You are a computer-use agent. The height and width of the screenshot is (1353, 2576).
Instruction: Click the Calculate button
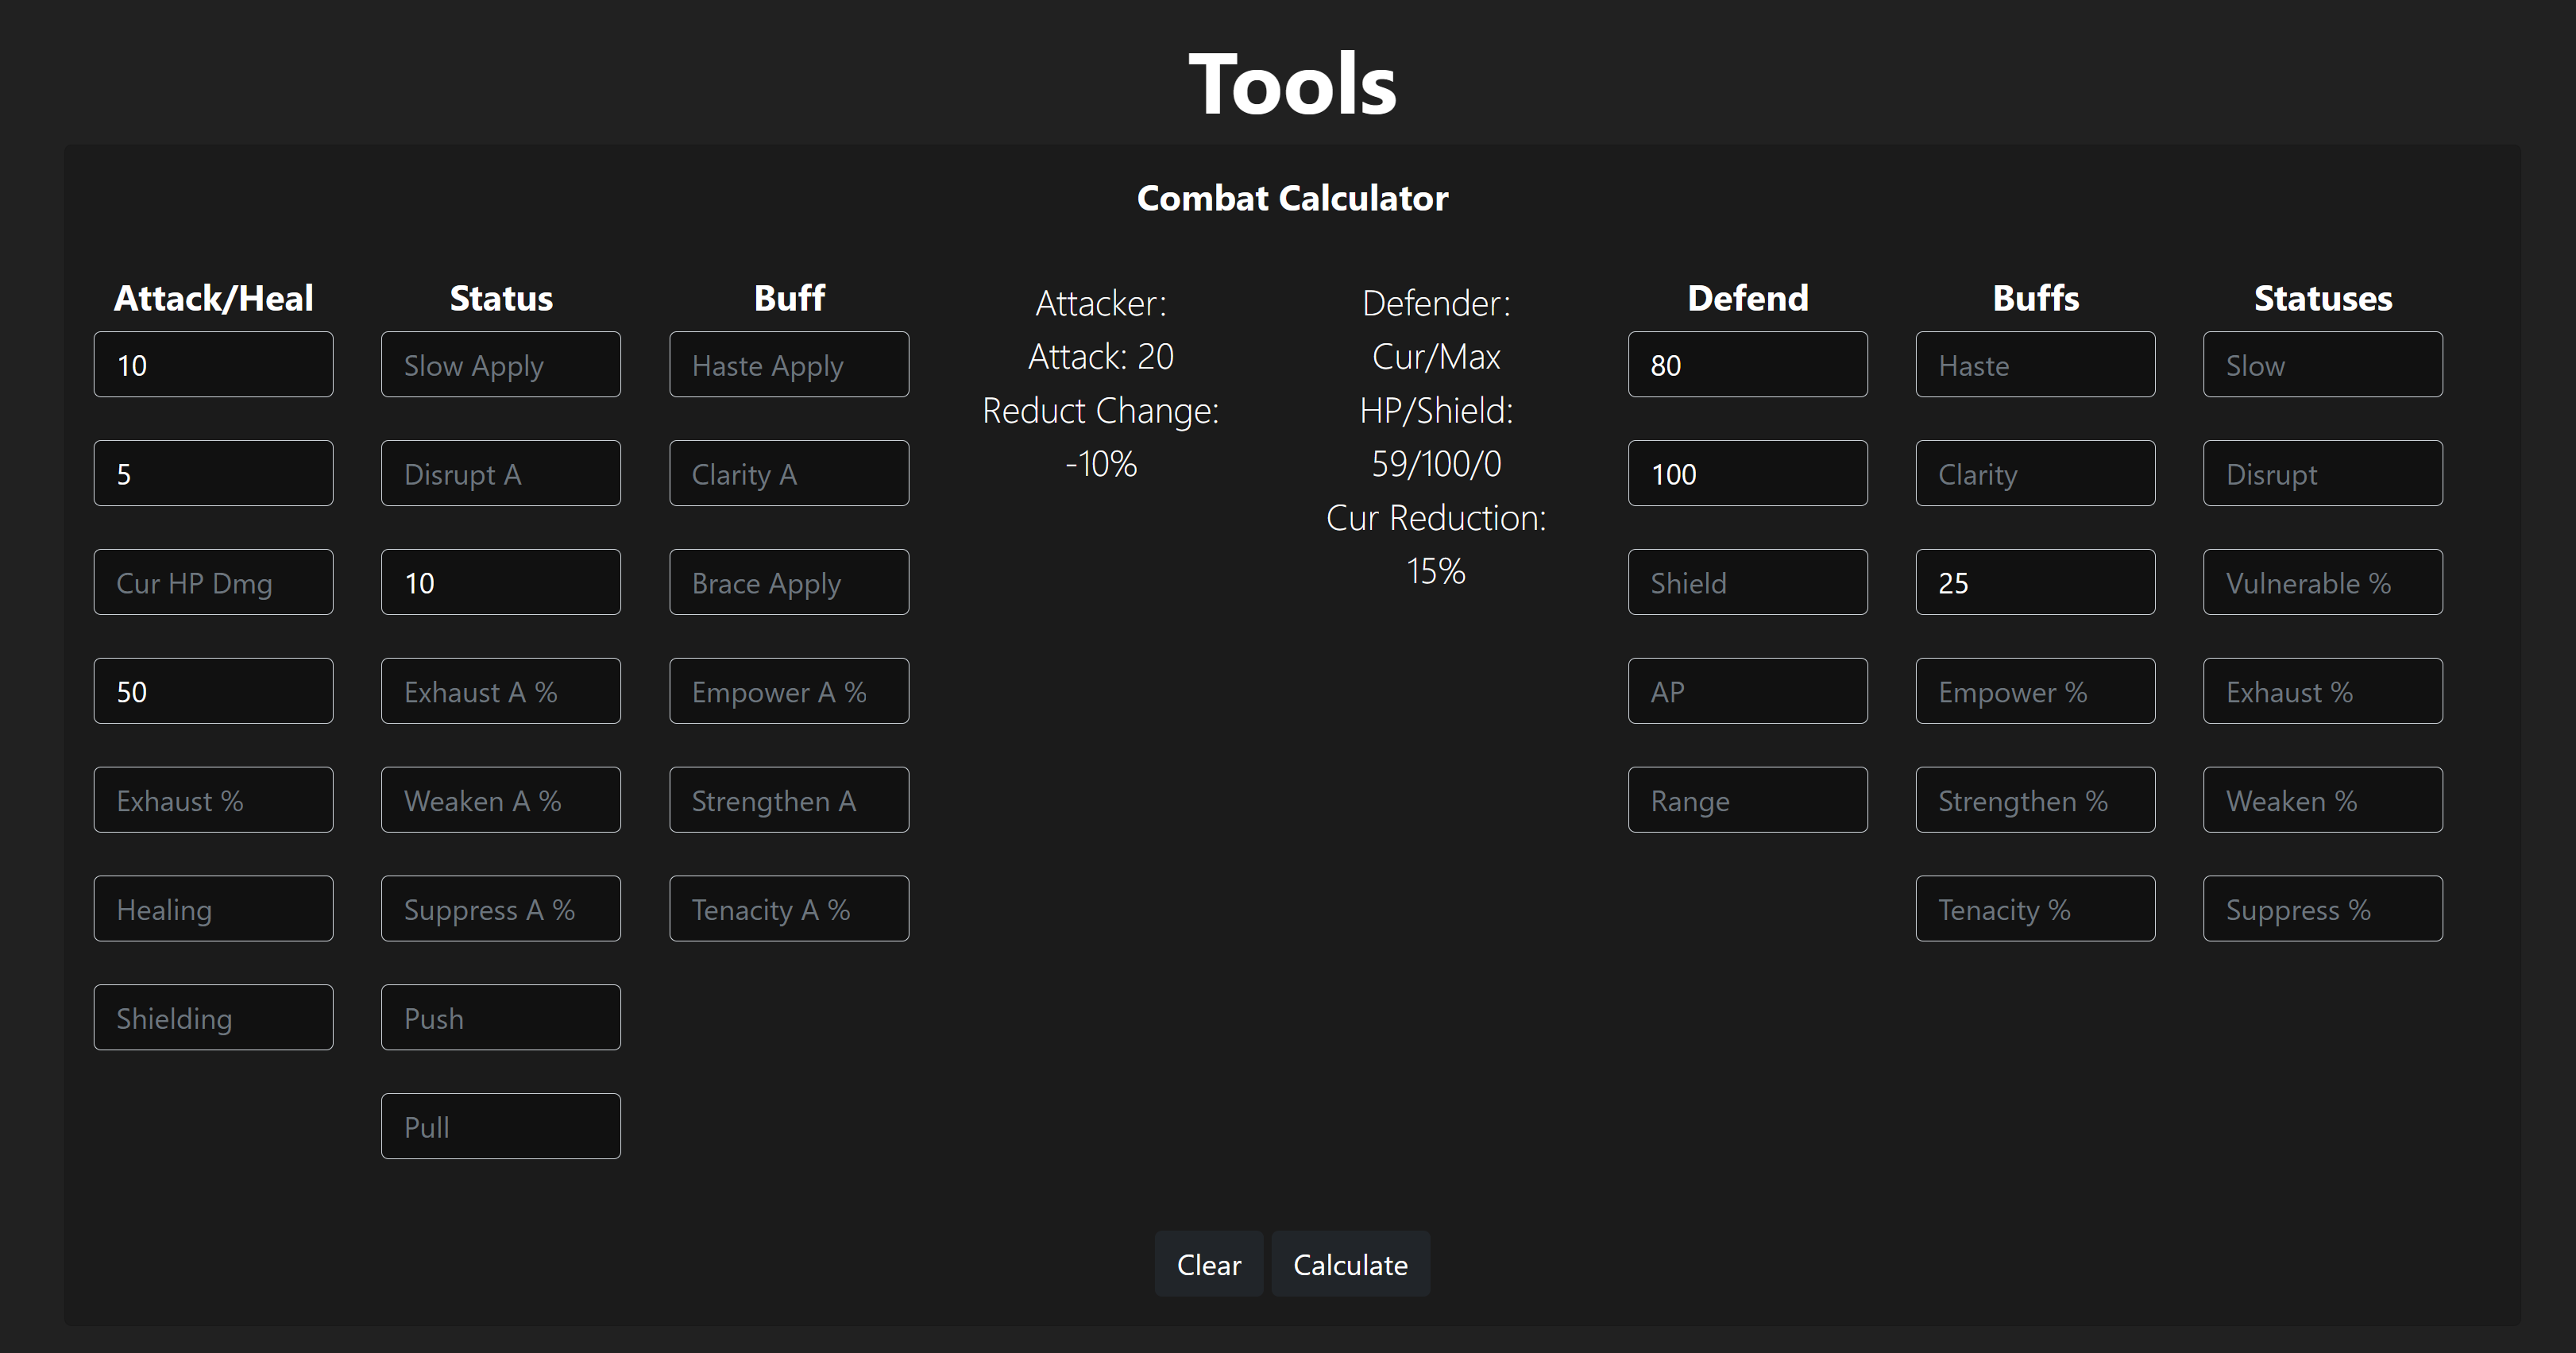point(1350,1264)
